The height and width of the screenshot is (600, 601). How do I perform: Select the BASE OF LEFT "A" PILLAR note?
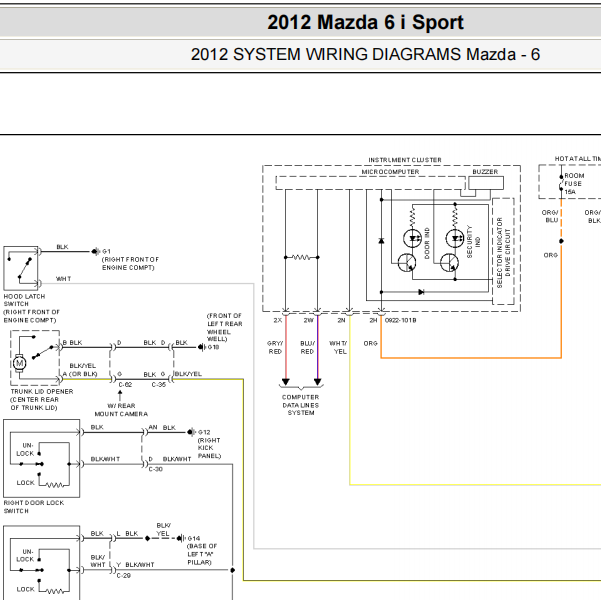(202, 554)
